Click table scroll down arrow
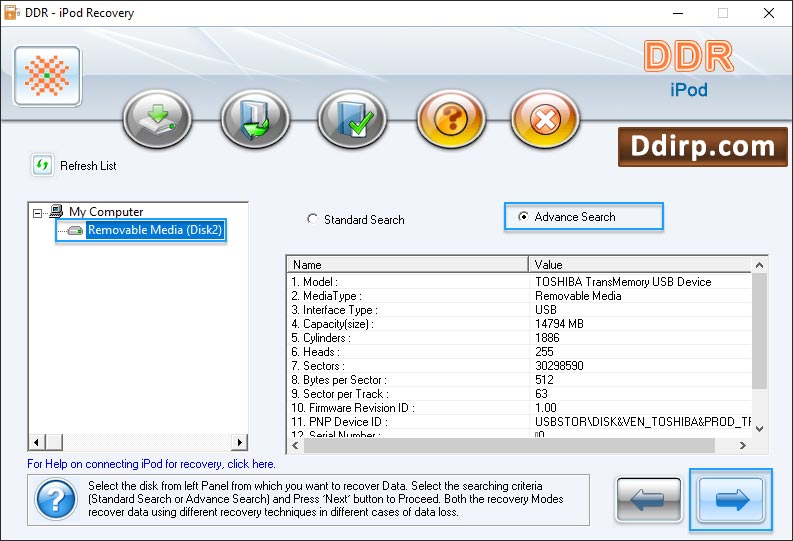The image size is (793, 541). click(759, 429)
